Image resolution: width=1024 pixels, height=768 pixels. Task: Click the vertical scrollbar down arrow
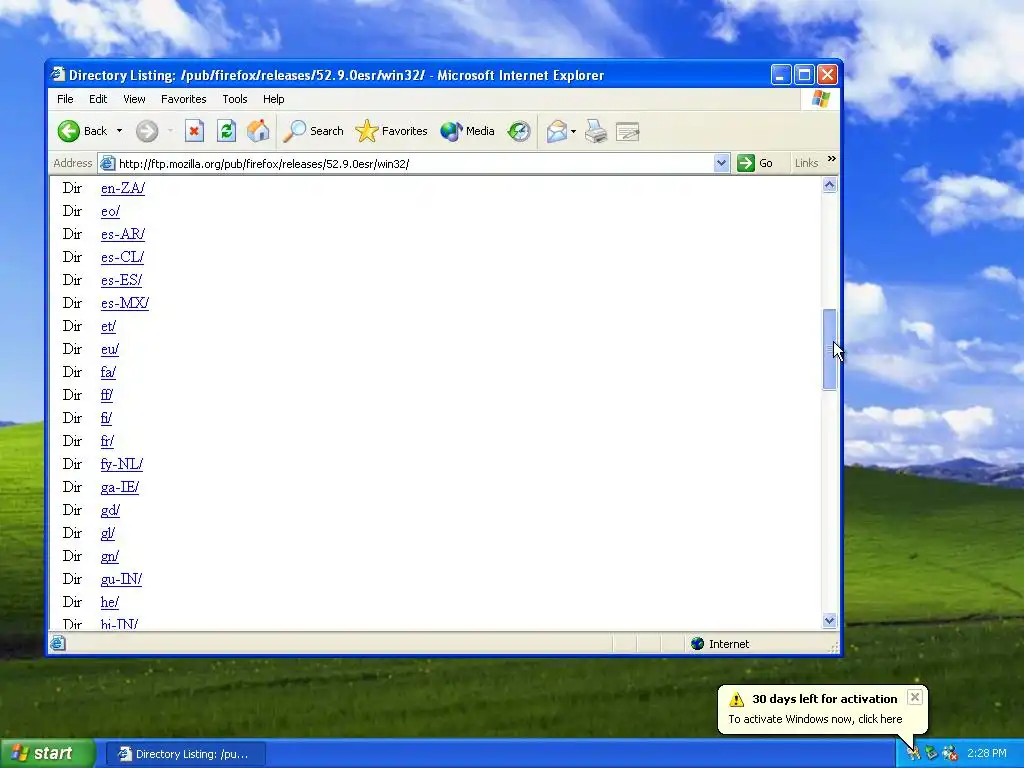click(829, 620)
